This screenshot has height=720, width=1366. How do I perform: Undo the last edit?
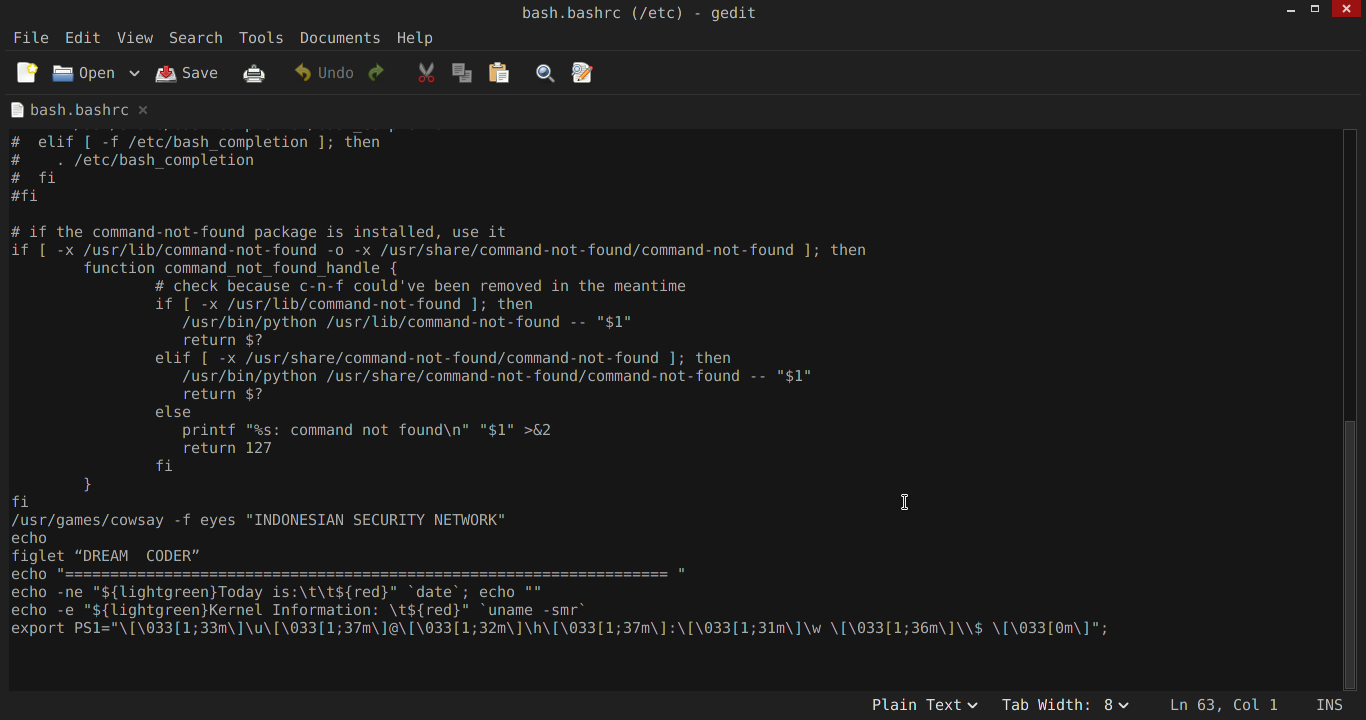(x=322, y=72)
